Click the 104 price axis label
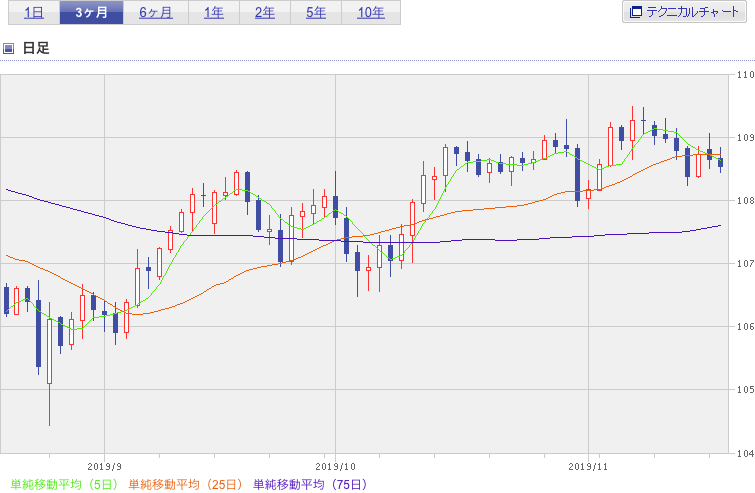 745,453
